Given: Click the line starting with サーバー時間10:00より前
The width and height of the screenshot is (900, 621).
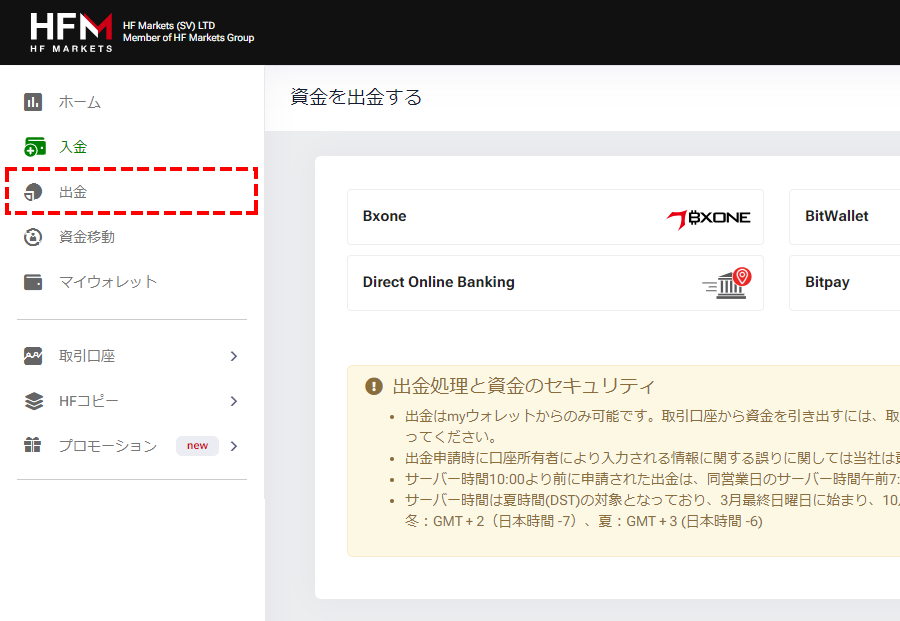Looking at the screenshot, I should click(x=652, y=479).
